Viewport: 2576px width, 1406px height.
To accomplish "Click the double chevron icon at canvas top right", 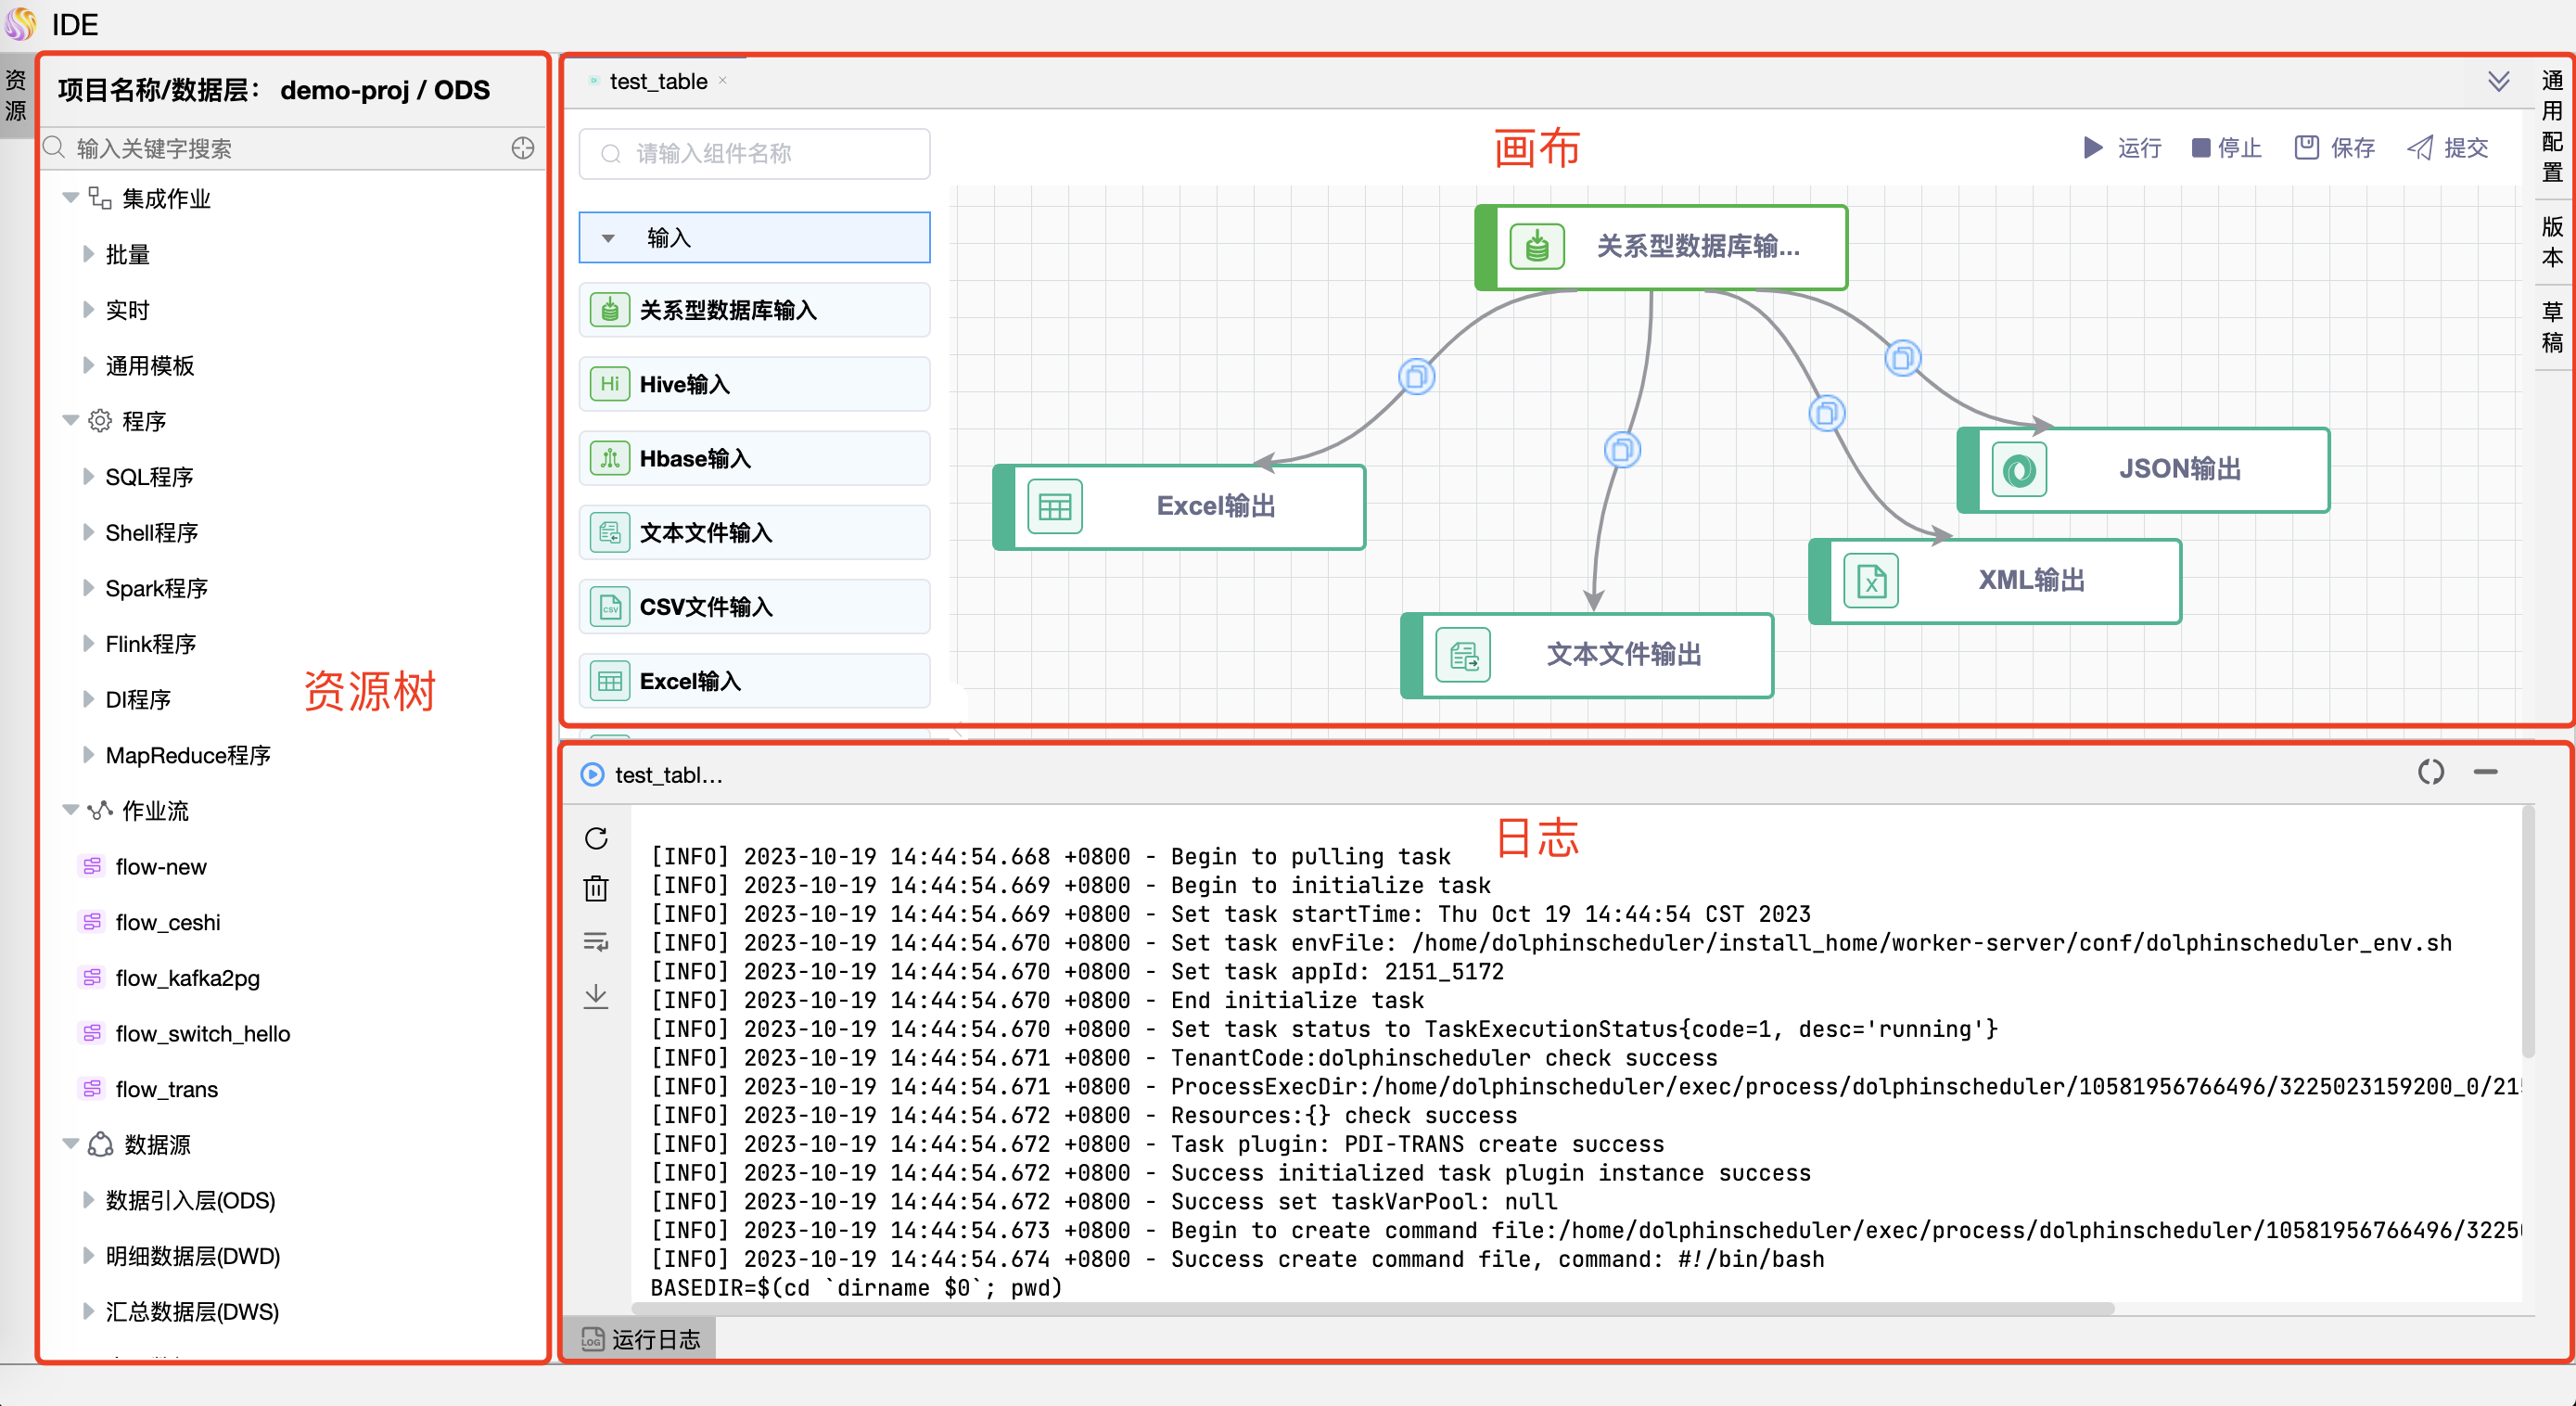I will click(2498, 82).
